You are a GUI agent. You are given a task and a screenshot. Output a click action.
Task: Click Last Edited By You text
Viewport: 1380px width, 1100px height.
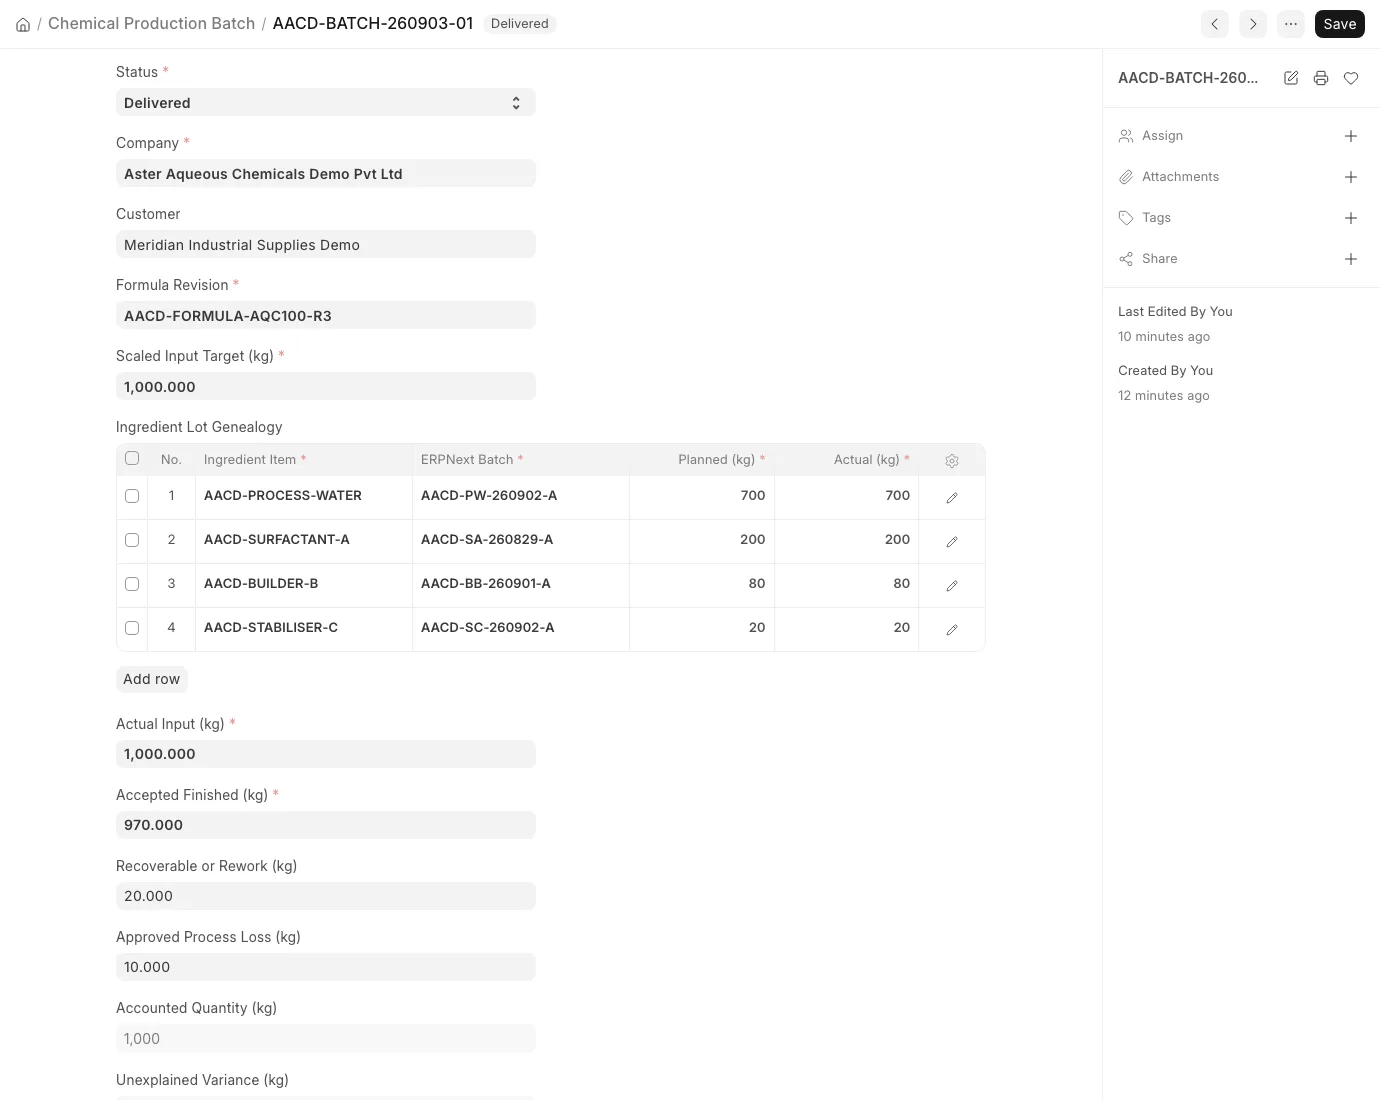point(1175,312)
